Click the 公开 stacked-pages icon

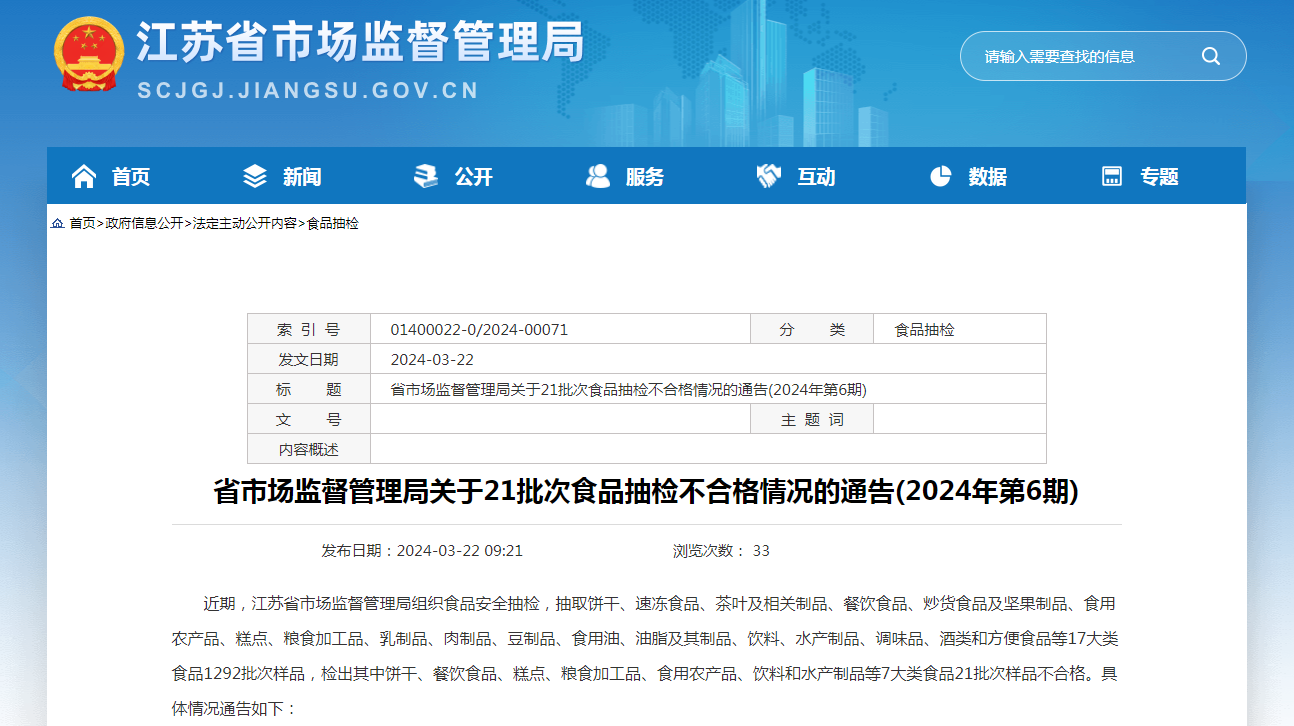[425, 174]
